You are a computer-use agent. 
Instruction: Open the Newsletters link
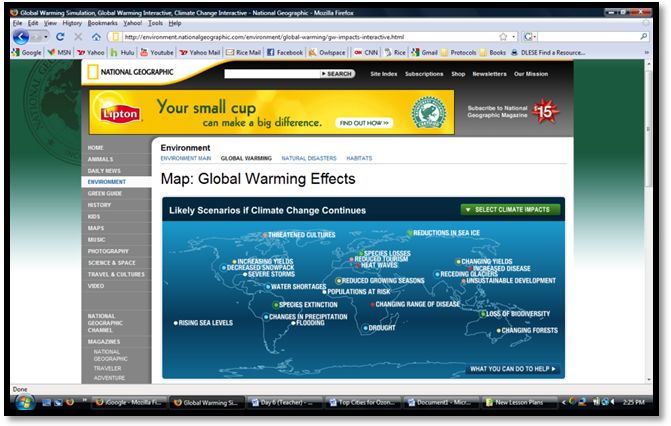point(489,74)
